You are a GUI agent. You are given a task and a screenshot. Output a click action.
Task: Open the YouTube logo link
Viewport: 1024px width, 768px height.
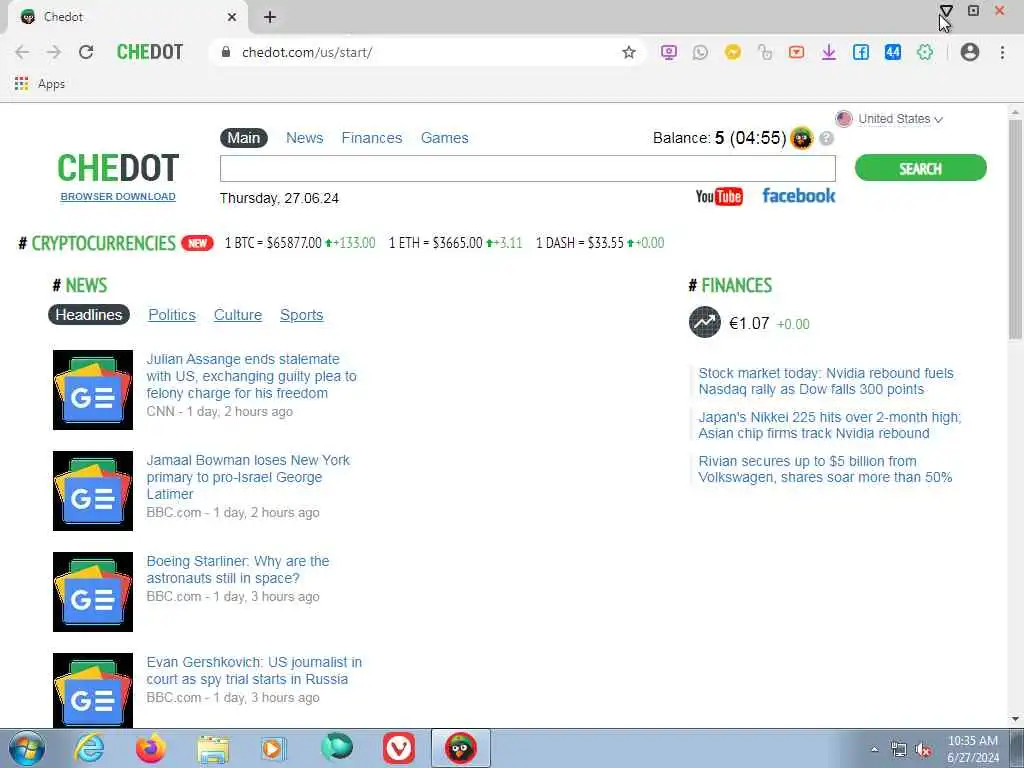[x=719, y=196]
